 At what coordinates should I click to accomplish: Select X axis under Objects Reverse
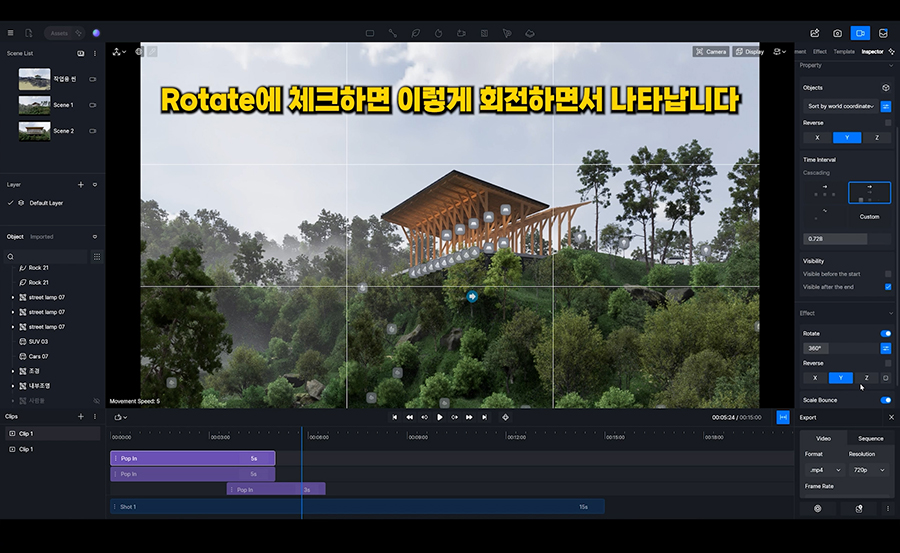click(x=817, y=138)
